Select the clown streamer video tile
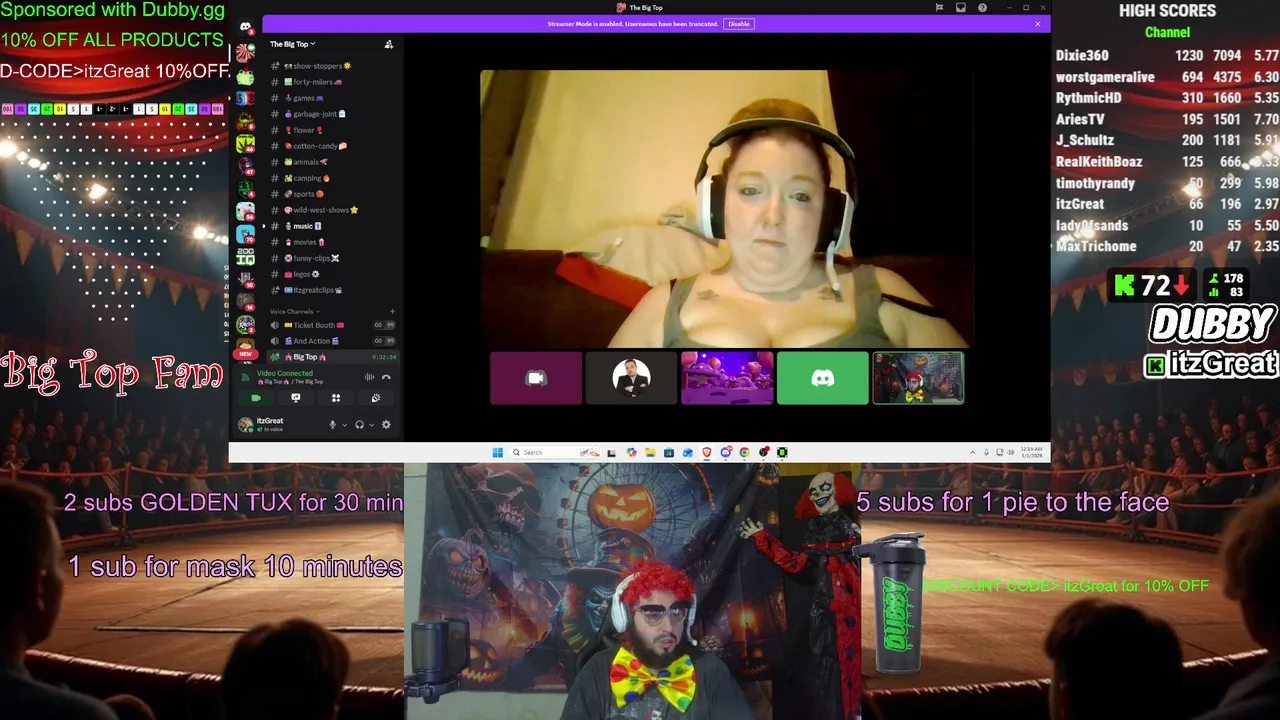This screenshot has height=720, width=1280. [x=918, y=378]
